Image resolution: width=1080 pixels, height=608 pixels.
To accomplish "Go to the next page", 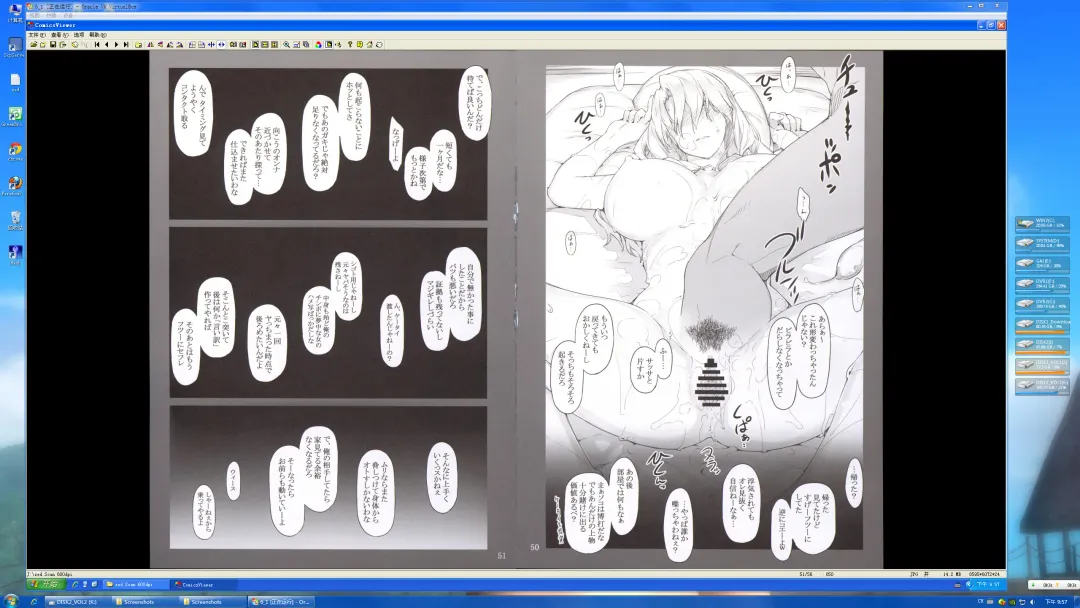I will click(116, 44).
